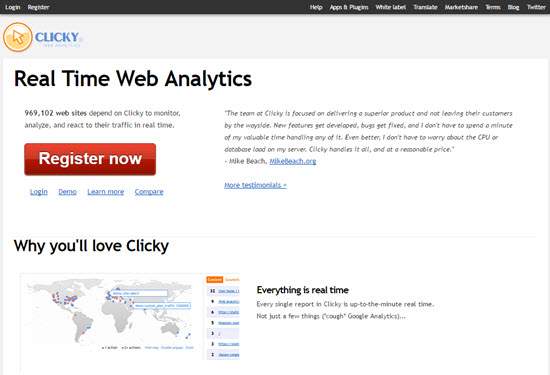
Task: Click the Compare link
Action: (x=149, y=192)
